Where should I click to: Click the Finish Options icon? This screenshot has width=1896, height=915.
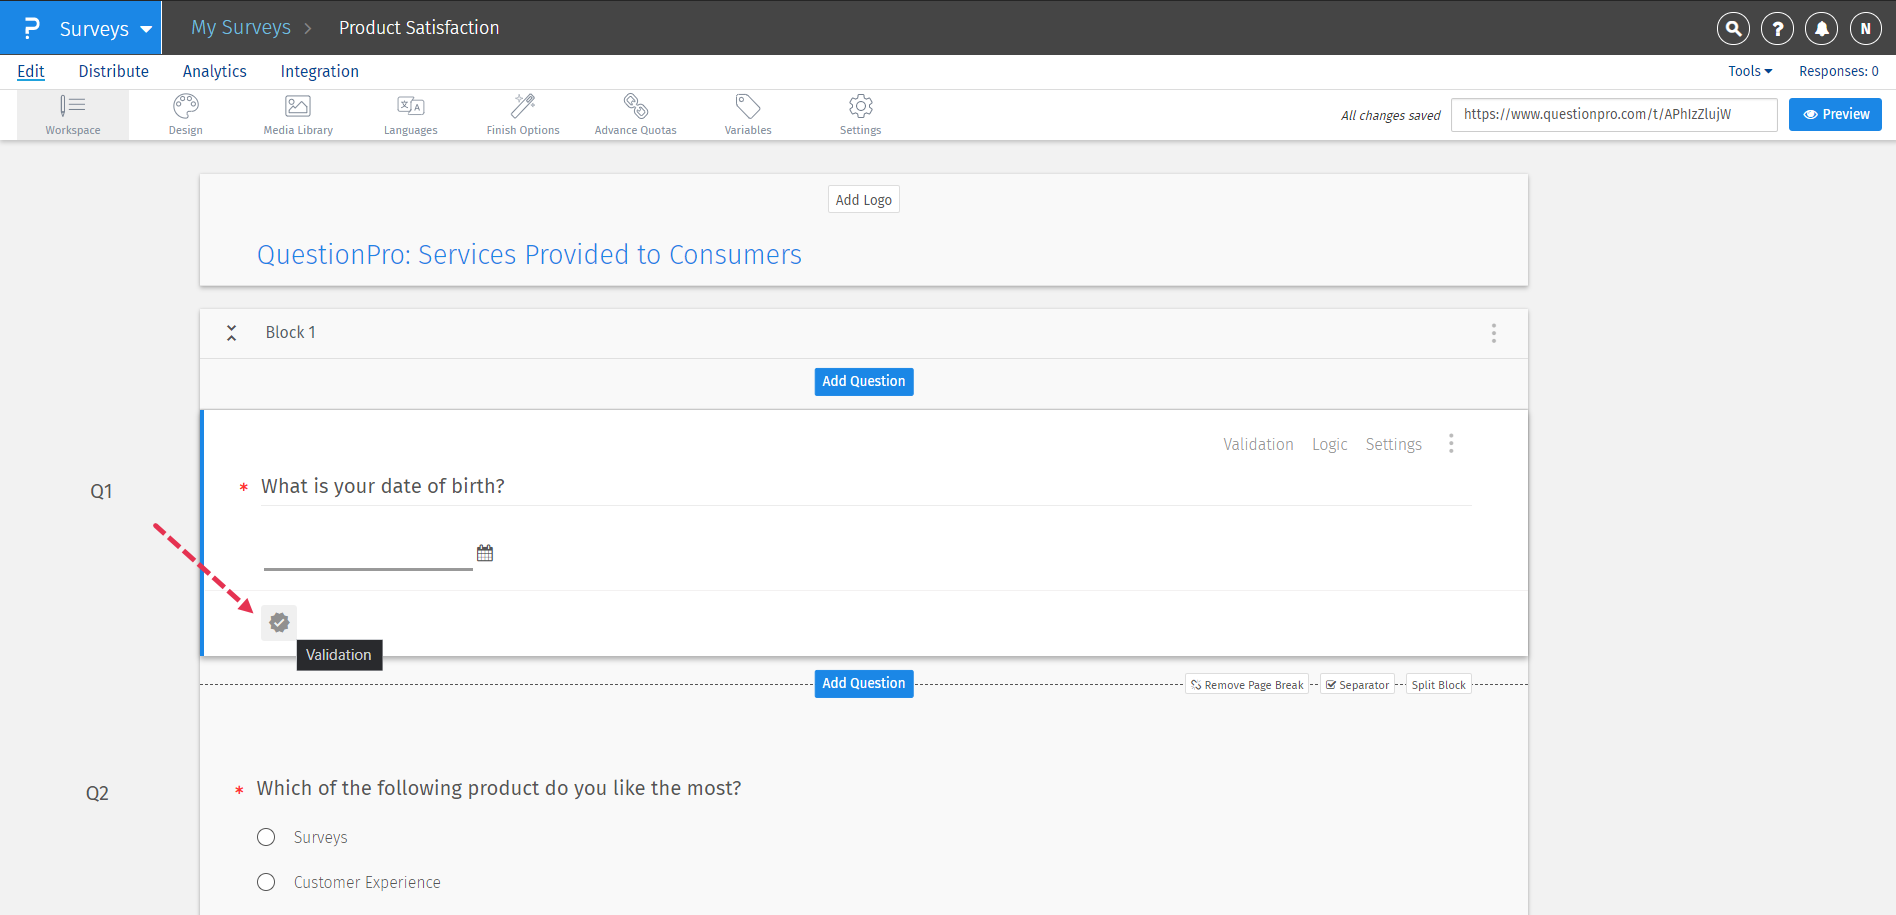coord(522,113)
